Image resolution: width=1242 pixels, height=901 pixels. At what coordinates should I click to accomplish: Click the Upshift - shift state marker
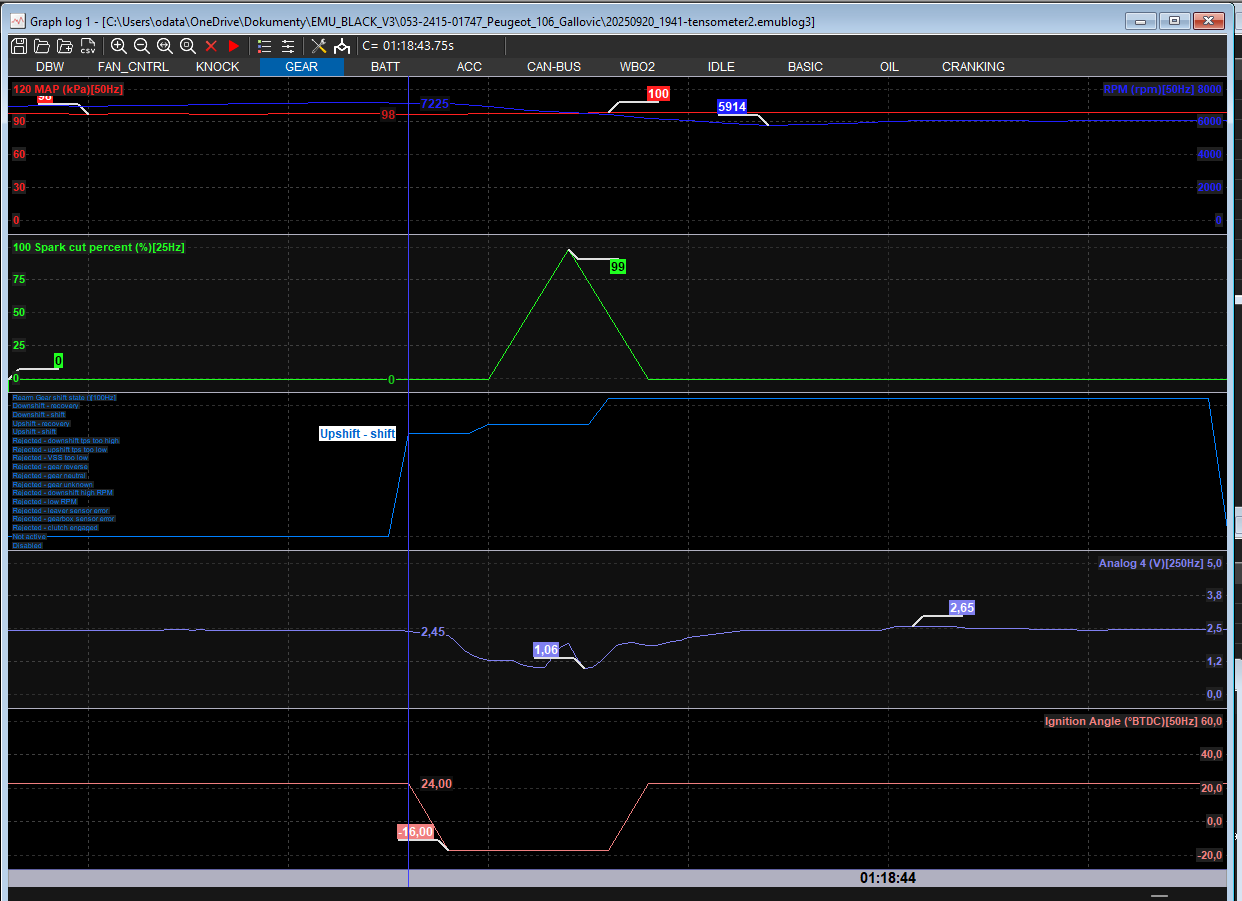[357, 434]
